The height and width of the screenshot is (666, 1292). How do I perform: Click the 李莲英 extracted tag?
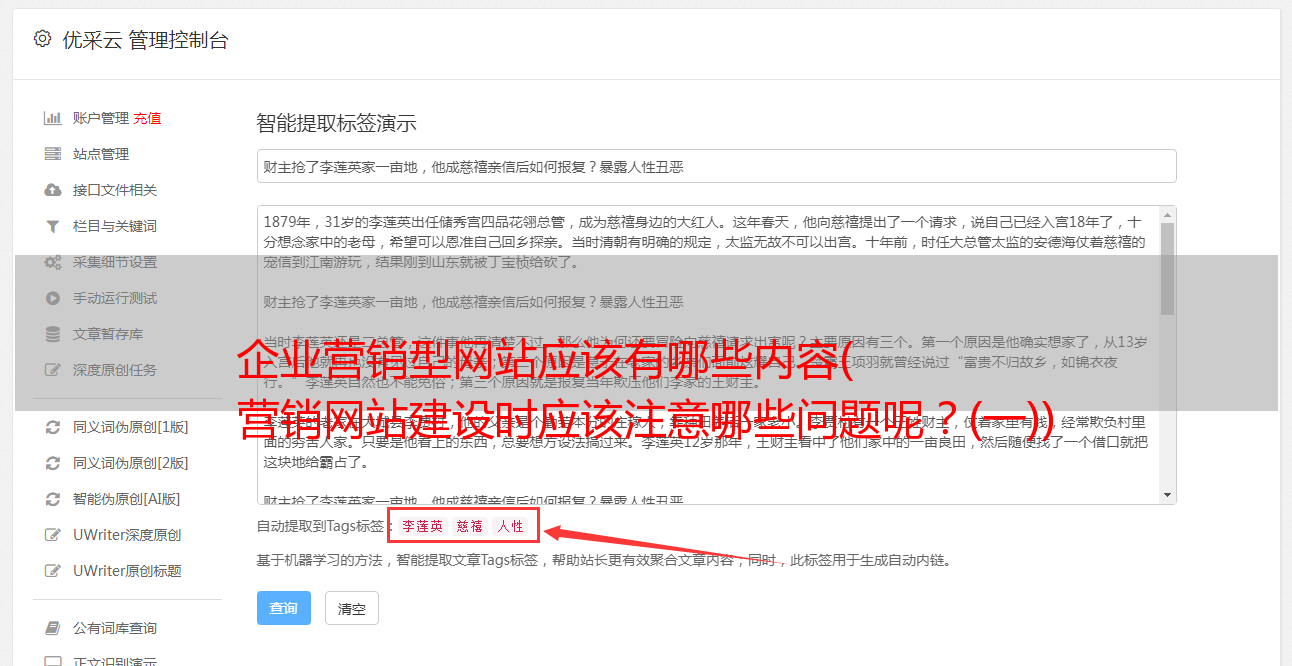point(422,526)
